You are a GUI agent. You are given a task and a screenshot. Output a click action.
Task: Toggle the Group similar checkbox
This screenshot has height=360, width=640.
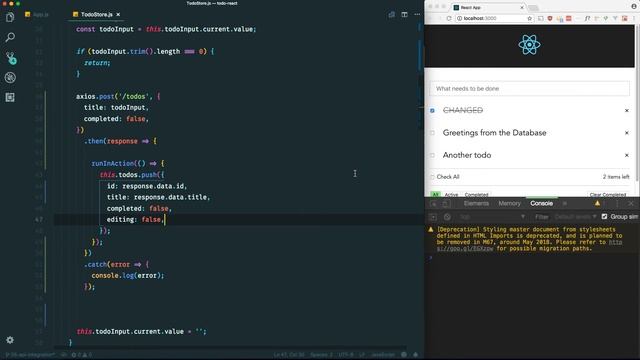click(604, 216)
